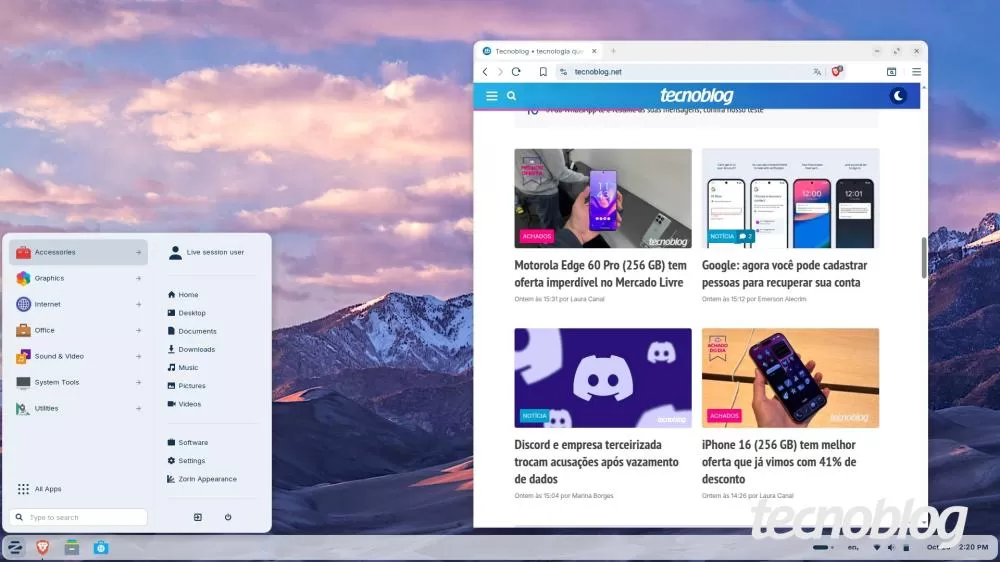This screenshot has height=562, width=1000.
Task: Expand the Utilities category
Action: [x=78, y=409]
